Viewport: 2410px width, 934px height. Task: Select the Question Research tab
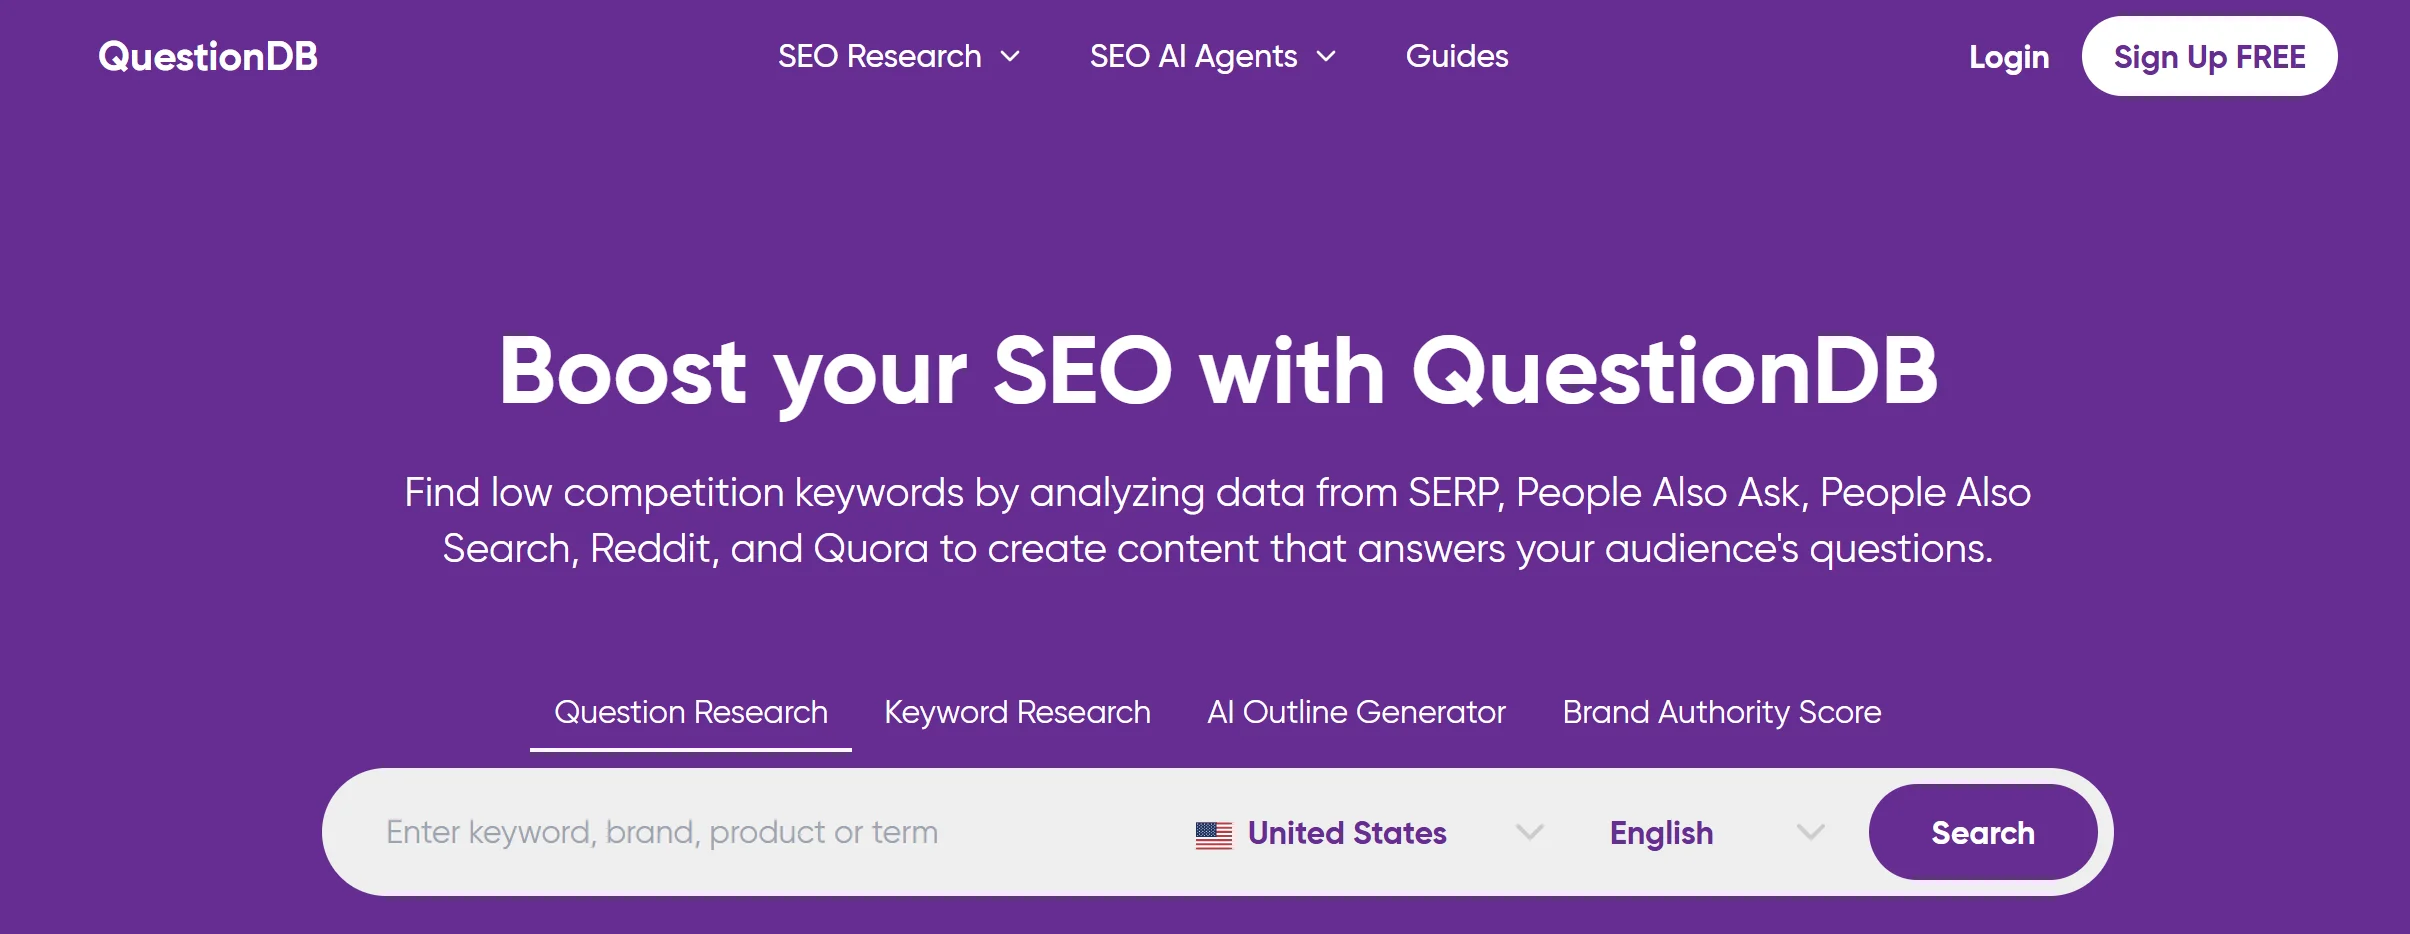691,712
